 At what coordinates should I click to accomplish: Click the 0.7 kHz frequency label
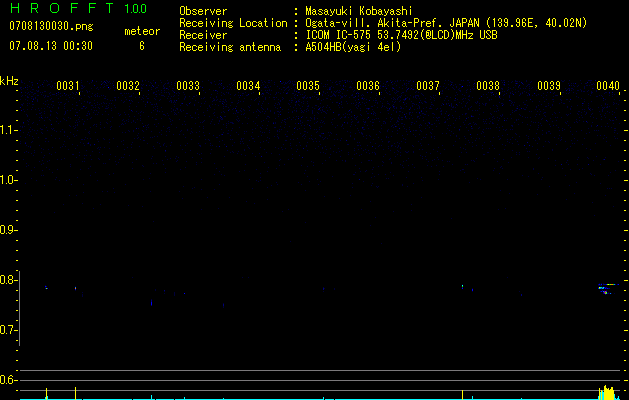8,330
